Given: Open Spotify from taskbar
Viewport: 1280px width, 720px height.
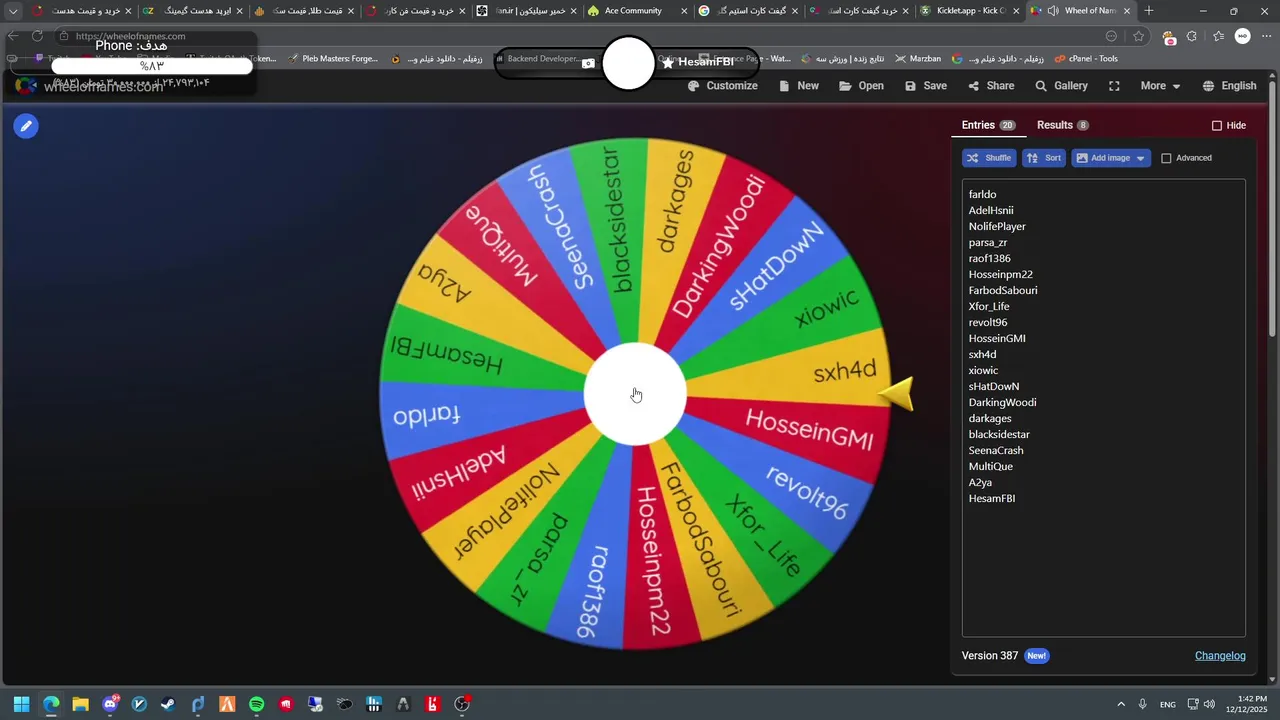Looking at the screenshot, I should coord(256,704).
